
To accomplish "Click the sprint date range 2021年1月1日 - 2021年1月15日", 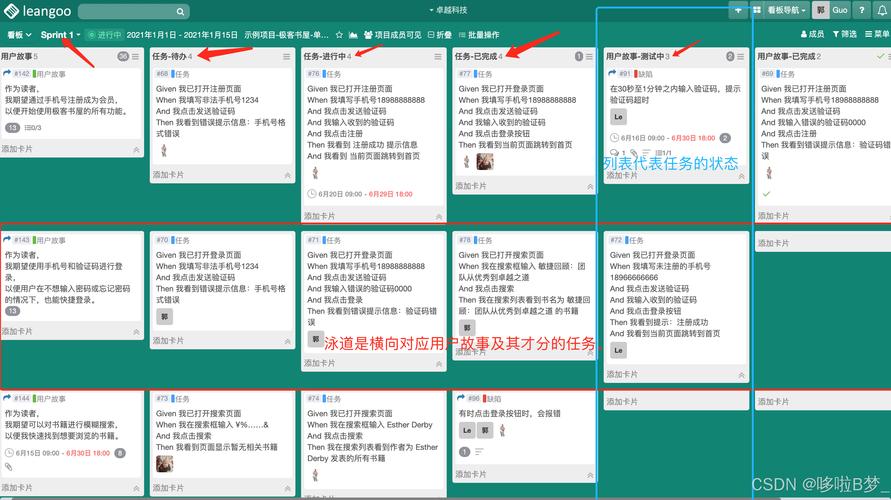I will 182,35.
